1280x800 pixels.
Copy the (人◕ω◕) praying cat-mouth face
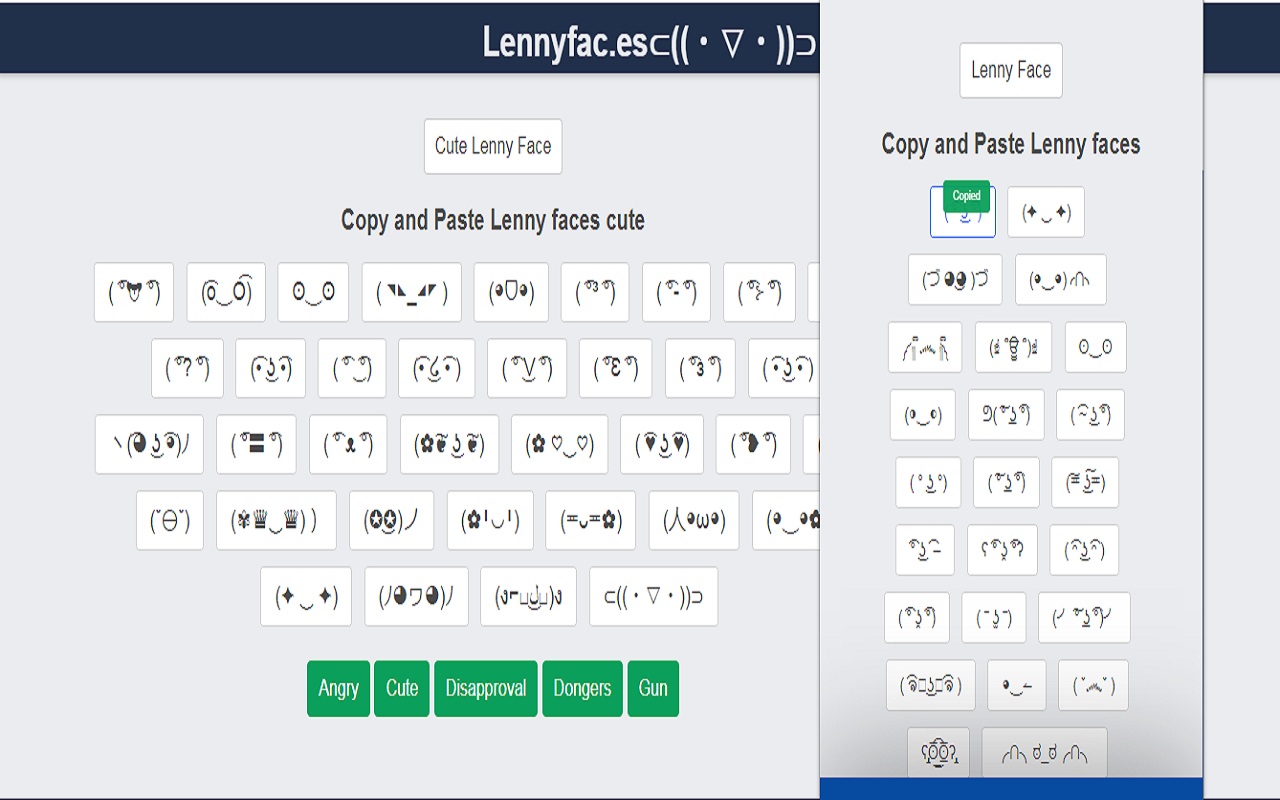pos(694,520)
